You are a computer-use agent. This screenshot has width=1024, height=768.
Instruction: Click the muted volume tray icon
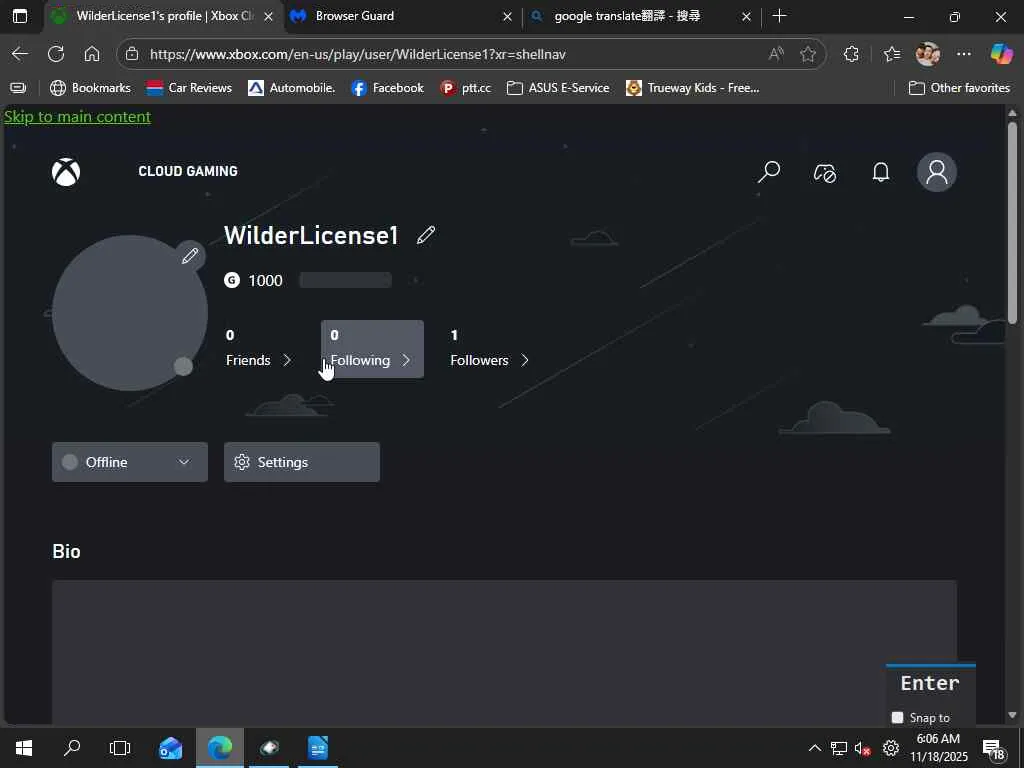(863, 748)
